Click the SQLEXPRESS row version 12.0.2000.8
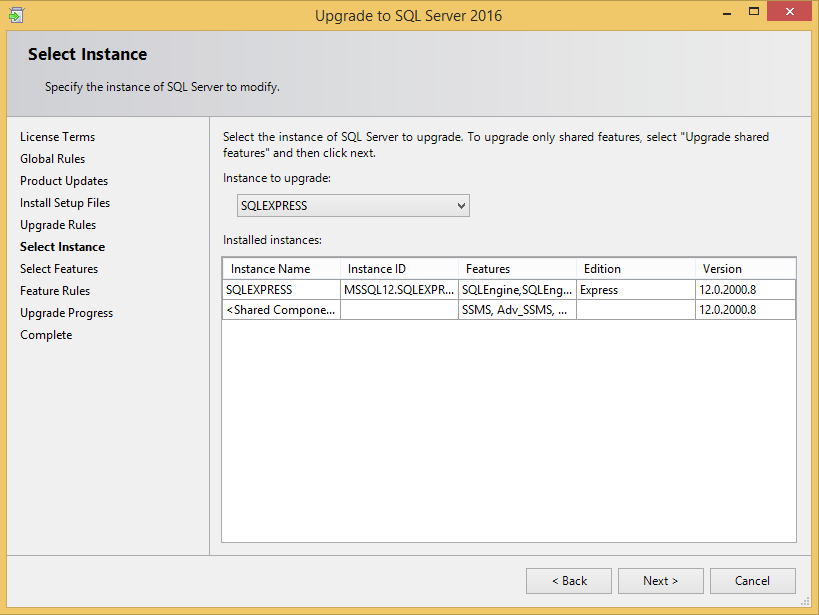The height and width of the screenshot is (615, 819). pos(746,289)
